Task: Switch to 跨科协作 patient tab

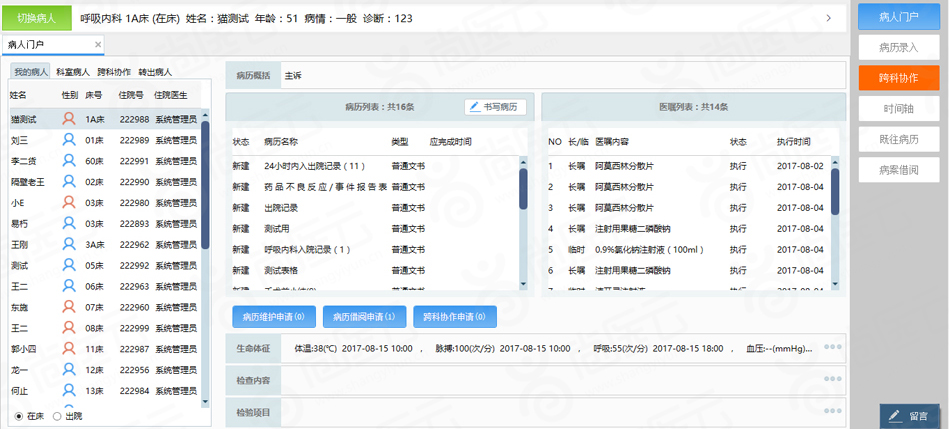Action: 114,72
